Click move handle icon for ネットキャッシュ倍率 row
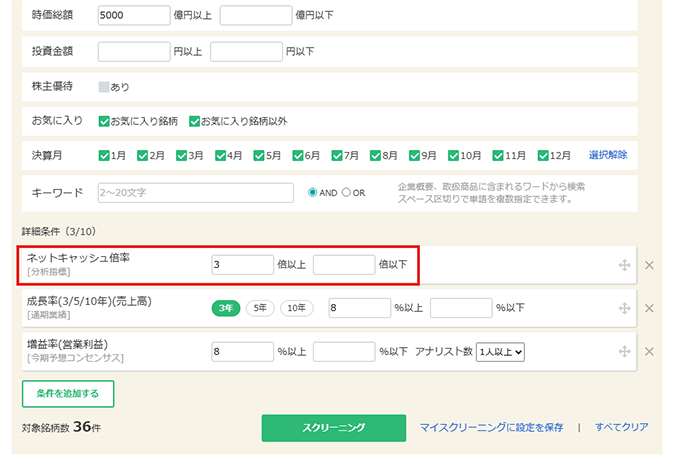 click(x=624, y=265)
